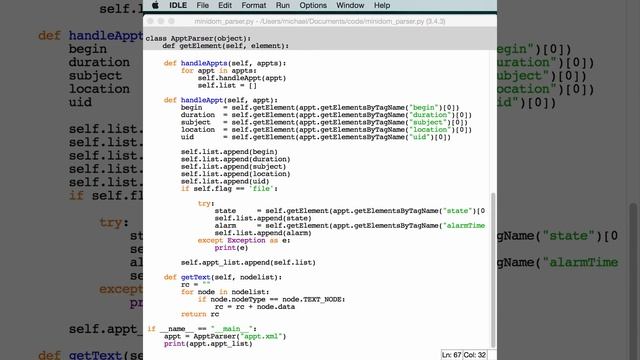Click 'except Exception as e:' line
This screenshot has height=360, width=640.
coord(244,240)
